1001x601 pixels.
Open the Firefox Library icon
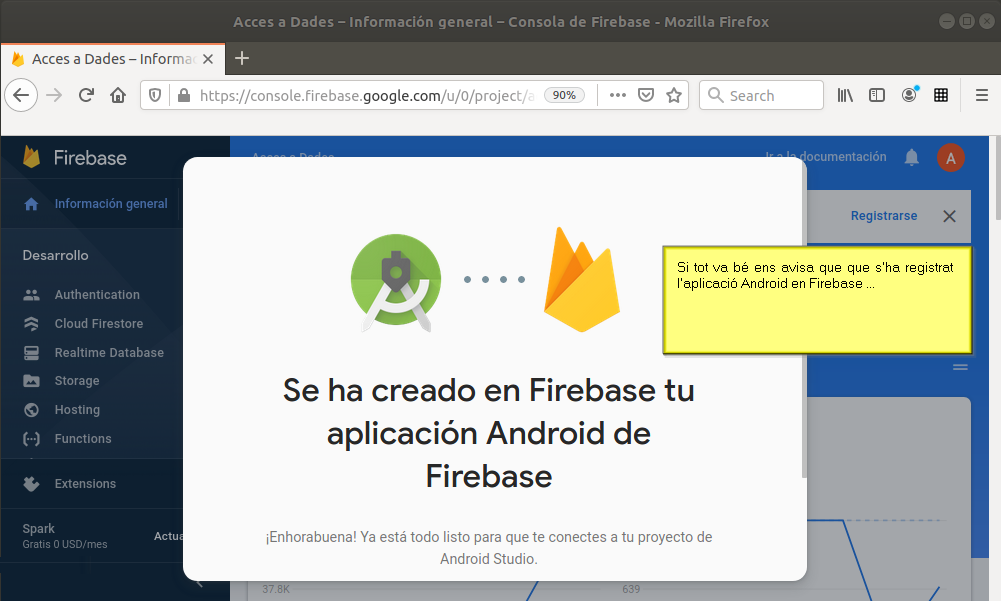845,96
